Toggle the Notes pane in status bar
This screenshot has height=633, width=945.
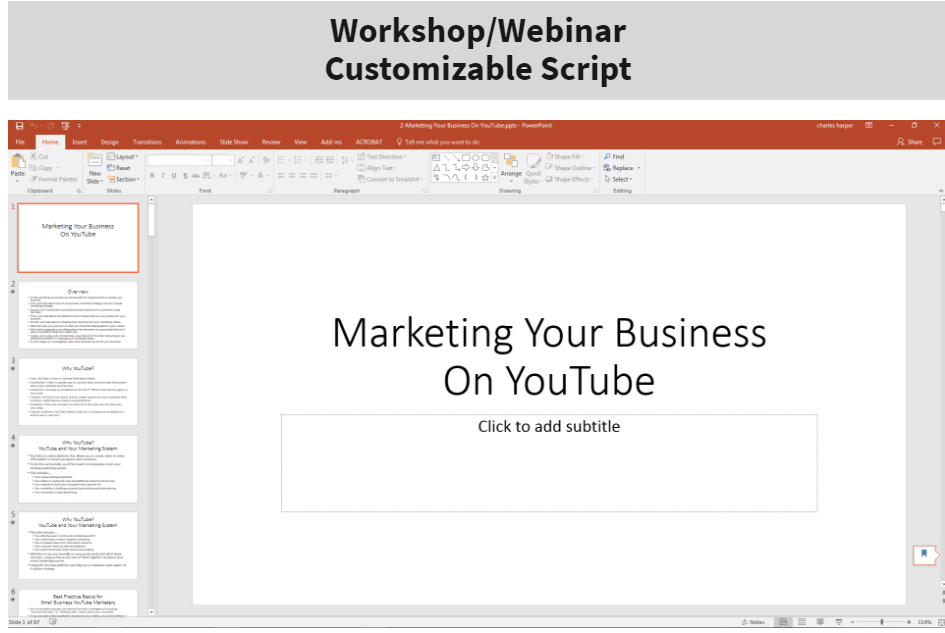(x=753, y=622)
